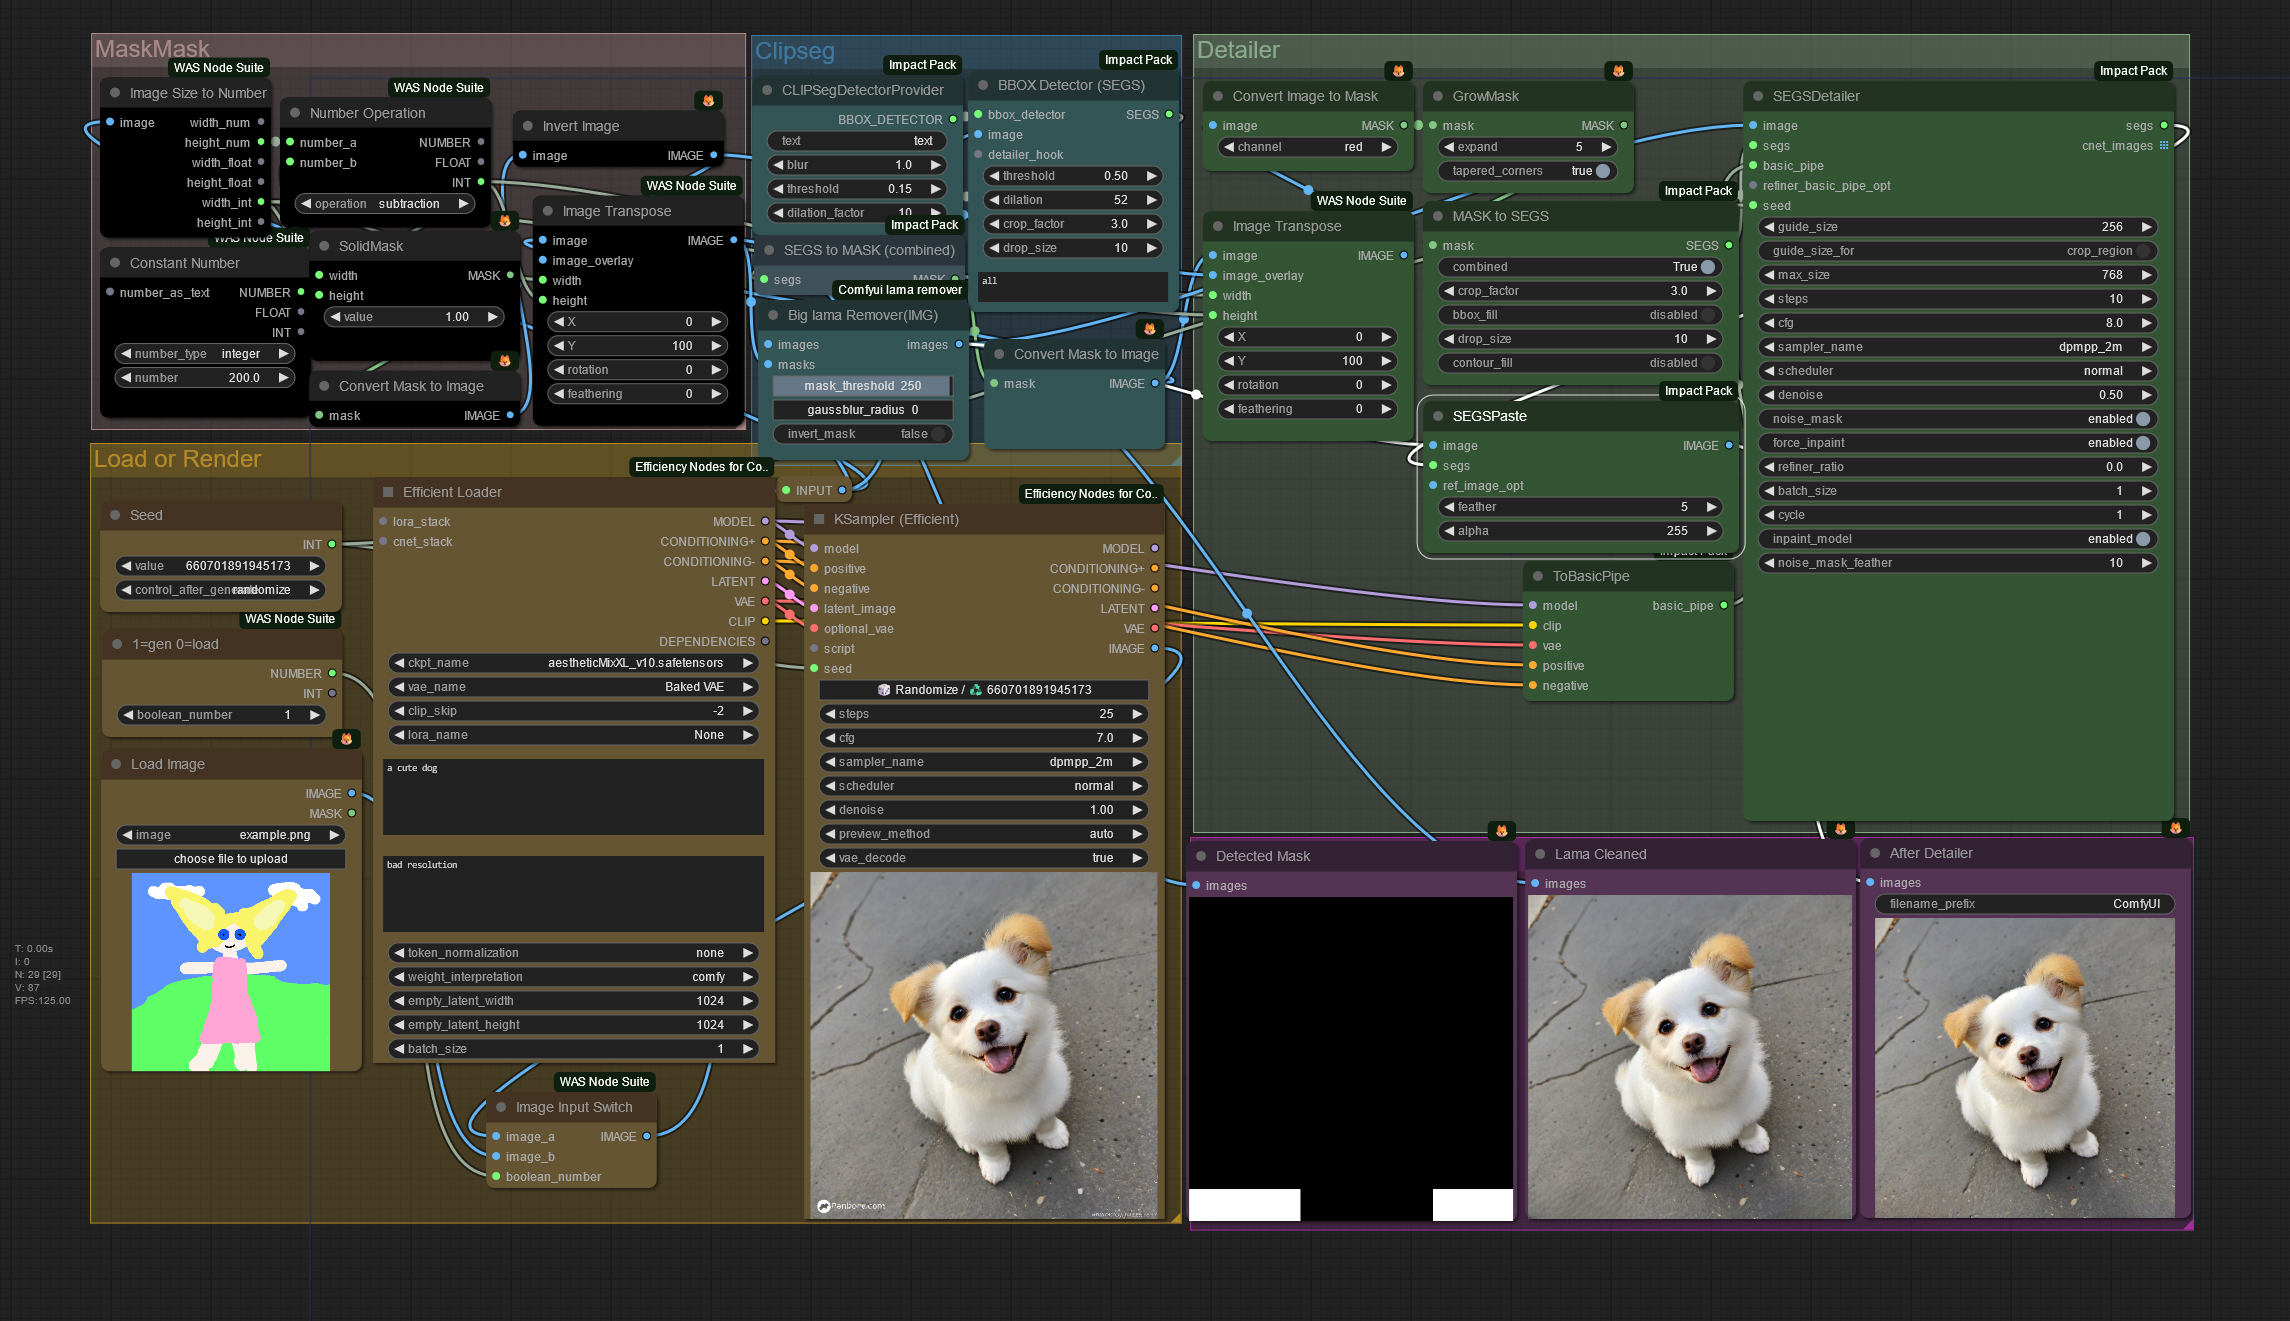2290x1321 pixels.
Task: Click the fox badge above the Invert Image node
Action: point(708,100)
